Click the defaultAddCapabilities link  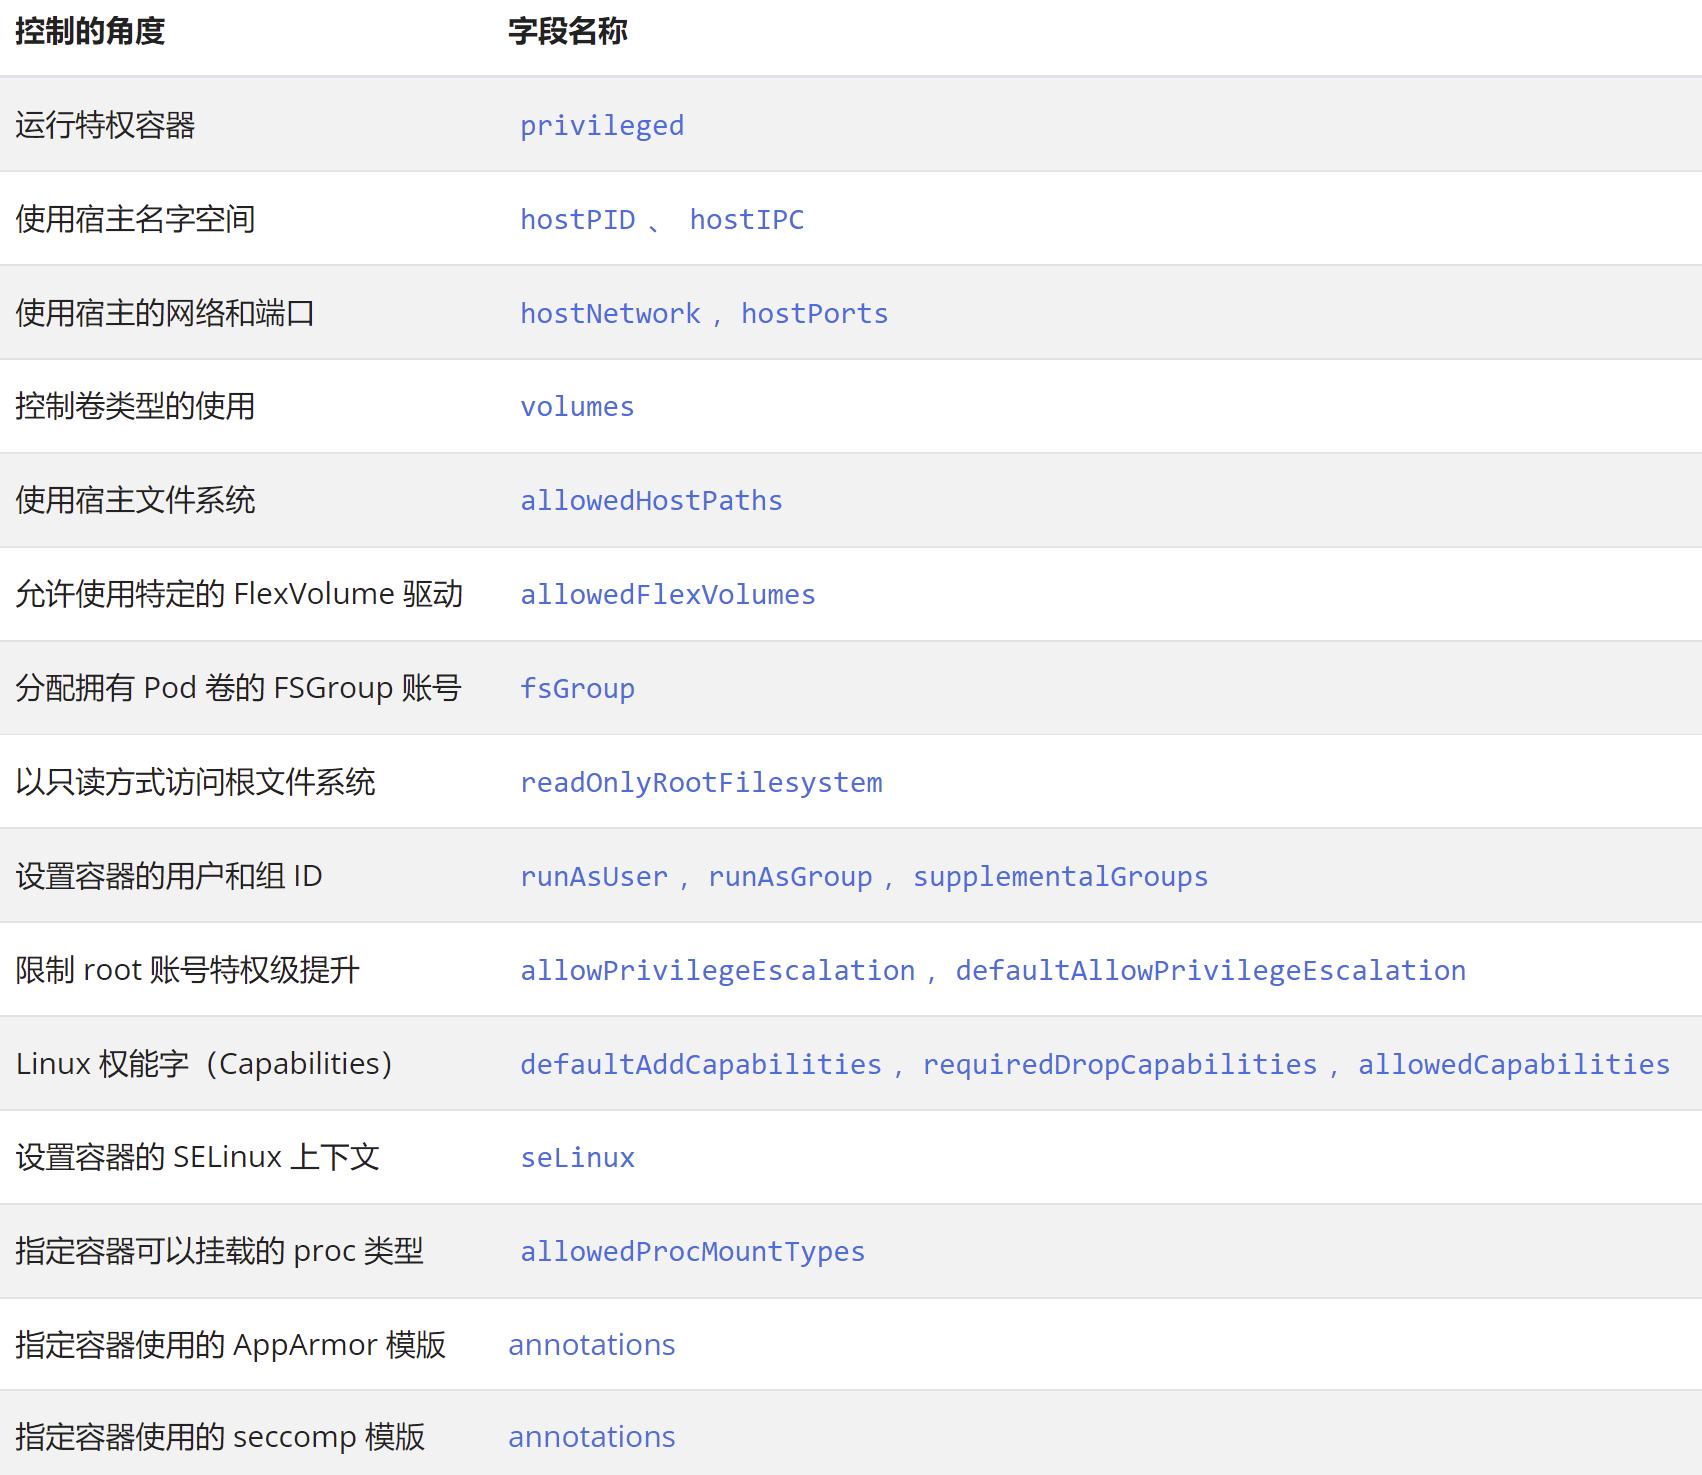point(700,1064)
